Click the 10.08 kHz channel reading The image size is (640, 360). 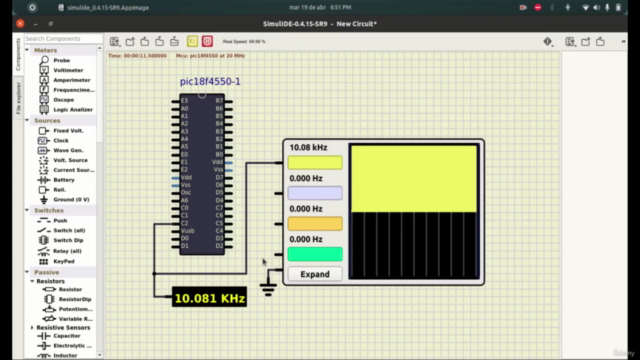[308, 147]
